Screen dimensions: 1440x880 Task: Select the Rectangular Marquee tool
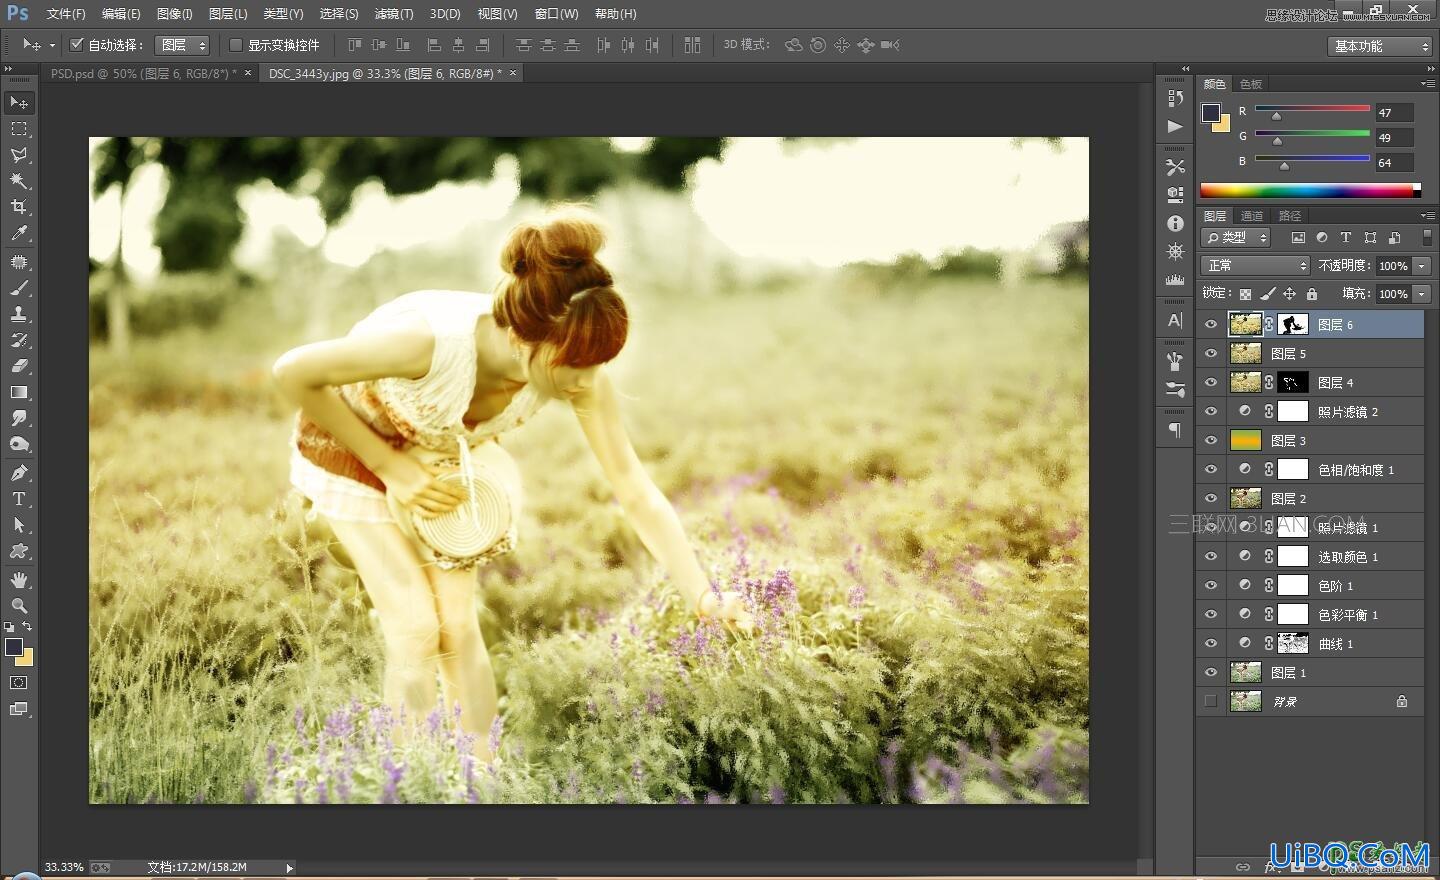click(x=19, y=129)
